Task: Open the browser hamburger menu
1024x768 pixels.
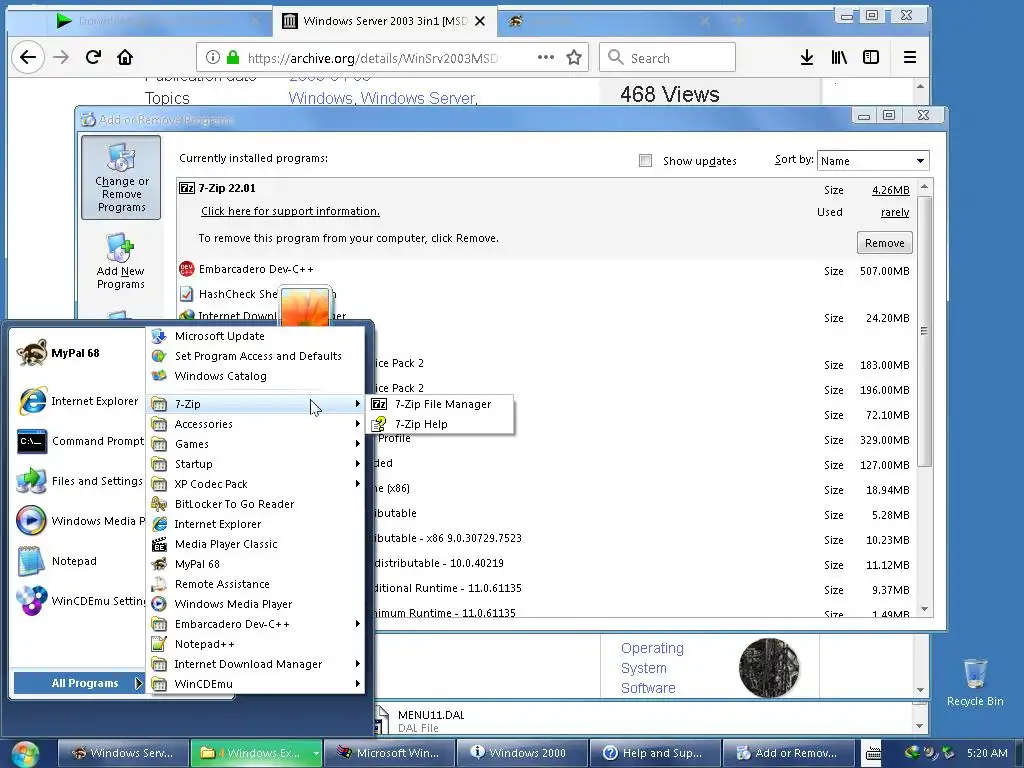Action: click(910, 57)
